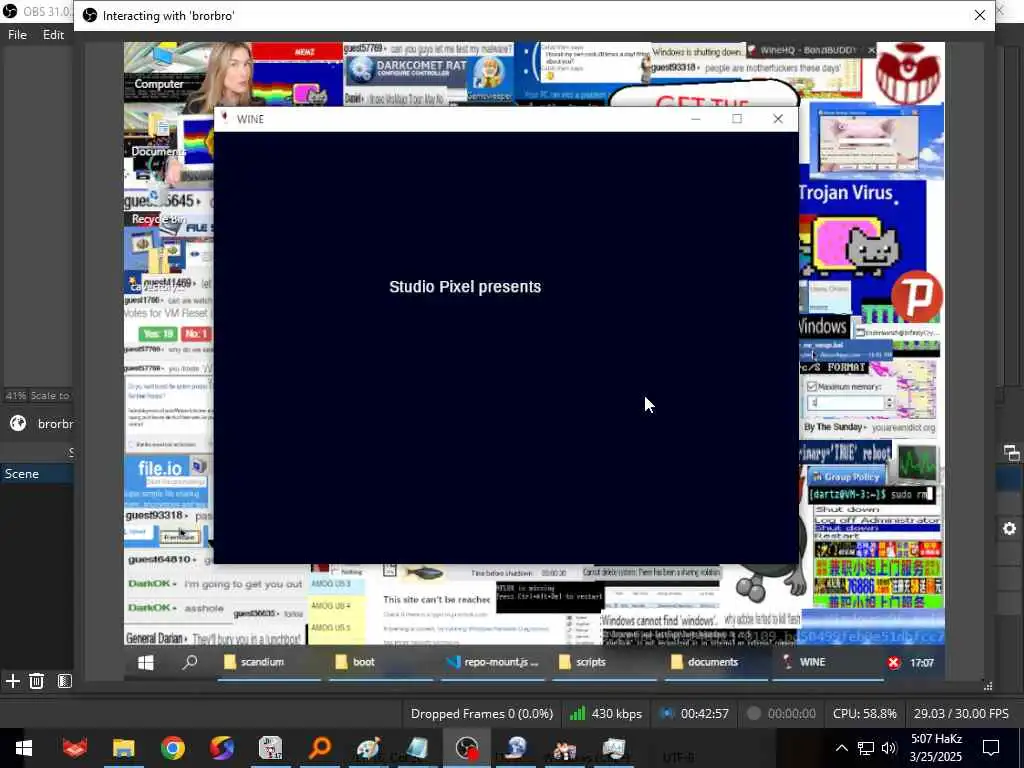Open the OBS Edit menu
1024x768 pixels.
[53, 35]
